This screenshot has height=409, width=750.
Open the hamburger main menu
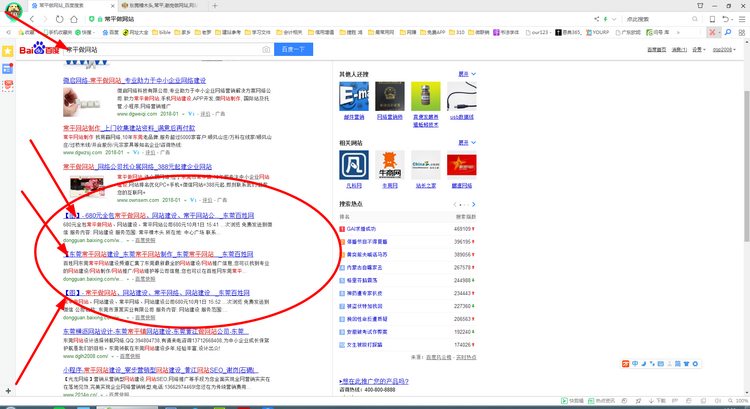(x=742, y=19)
